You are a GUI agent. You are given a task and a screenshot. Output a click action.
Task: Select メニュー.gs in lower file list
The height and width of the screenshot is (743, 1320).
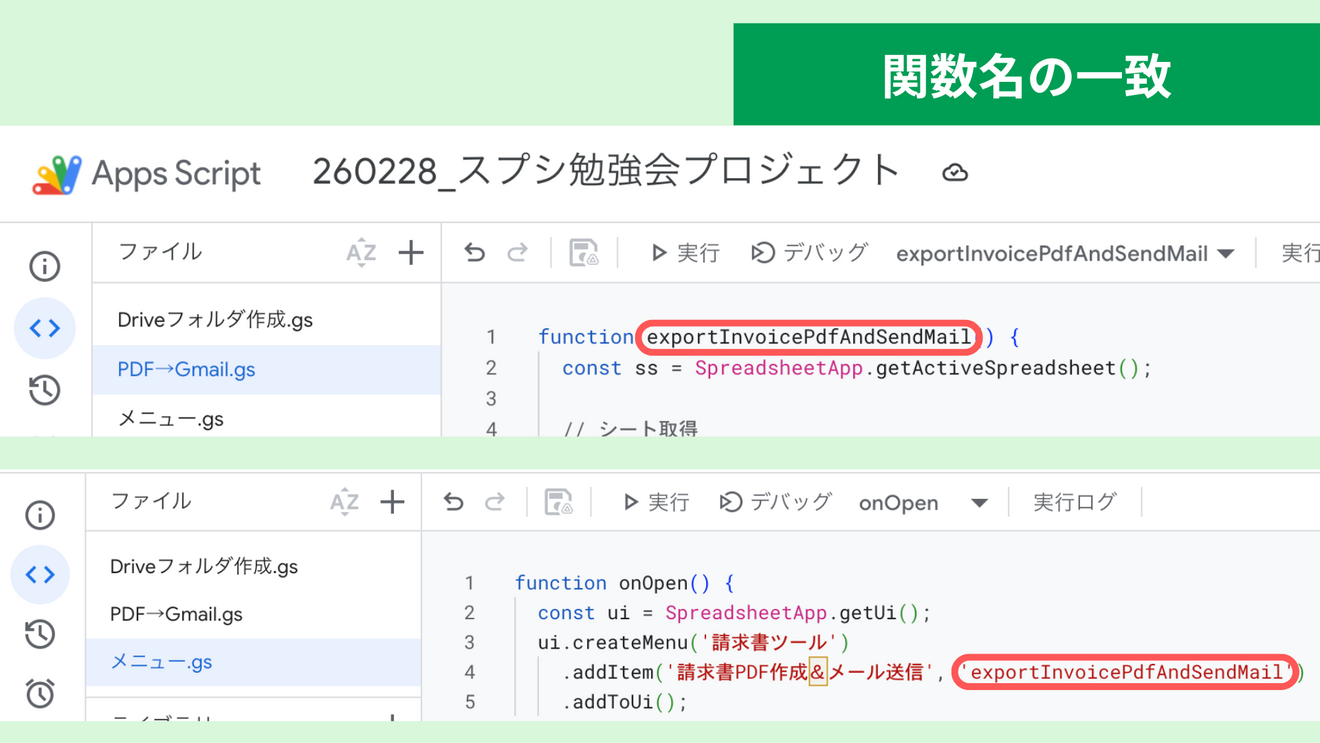[253, 662]
